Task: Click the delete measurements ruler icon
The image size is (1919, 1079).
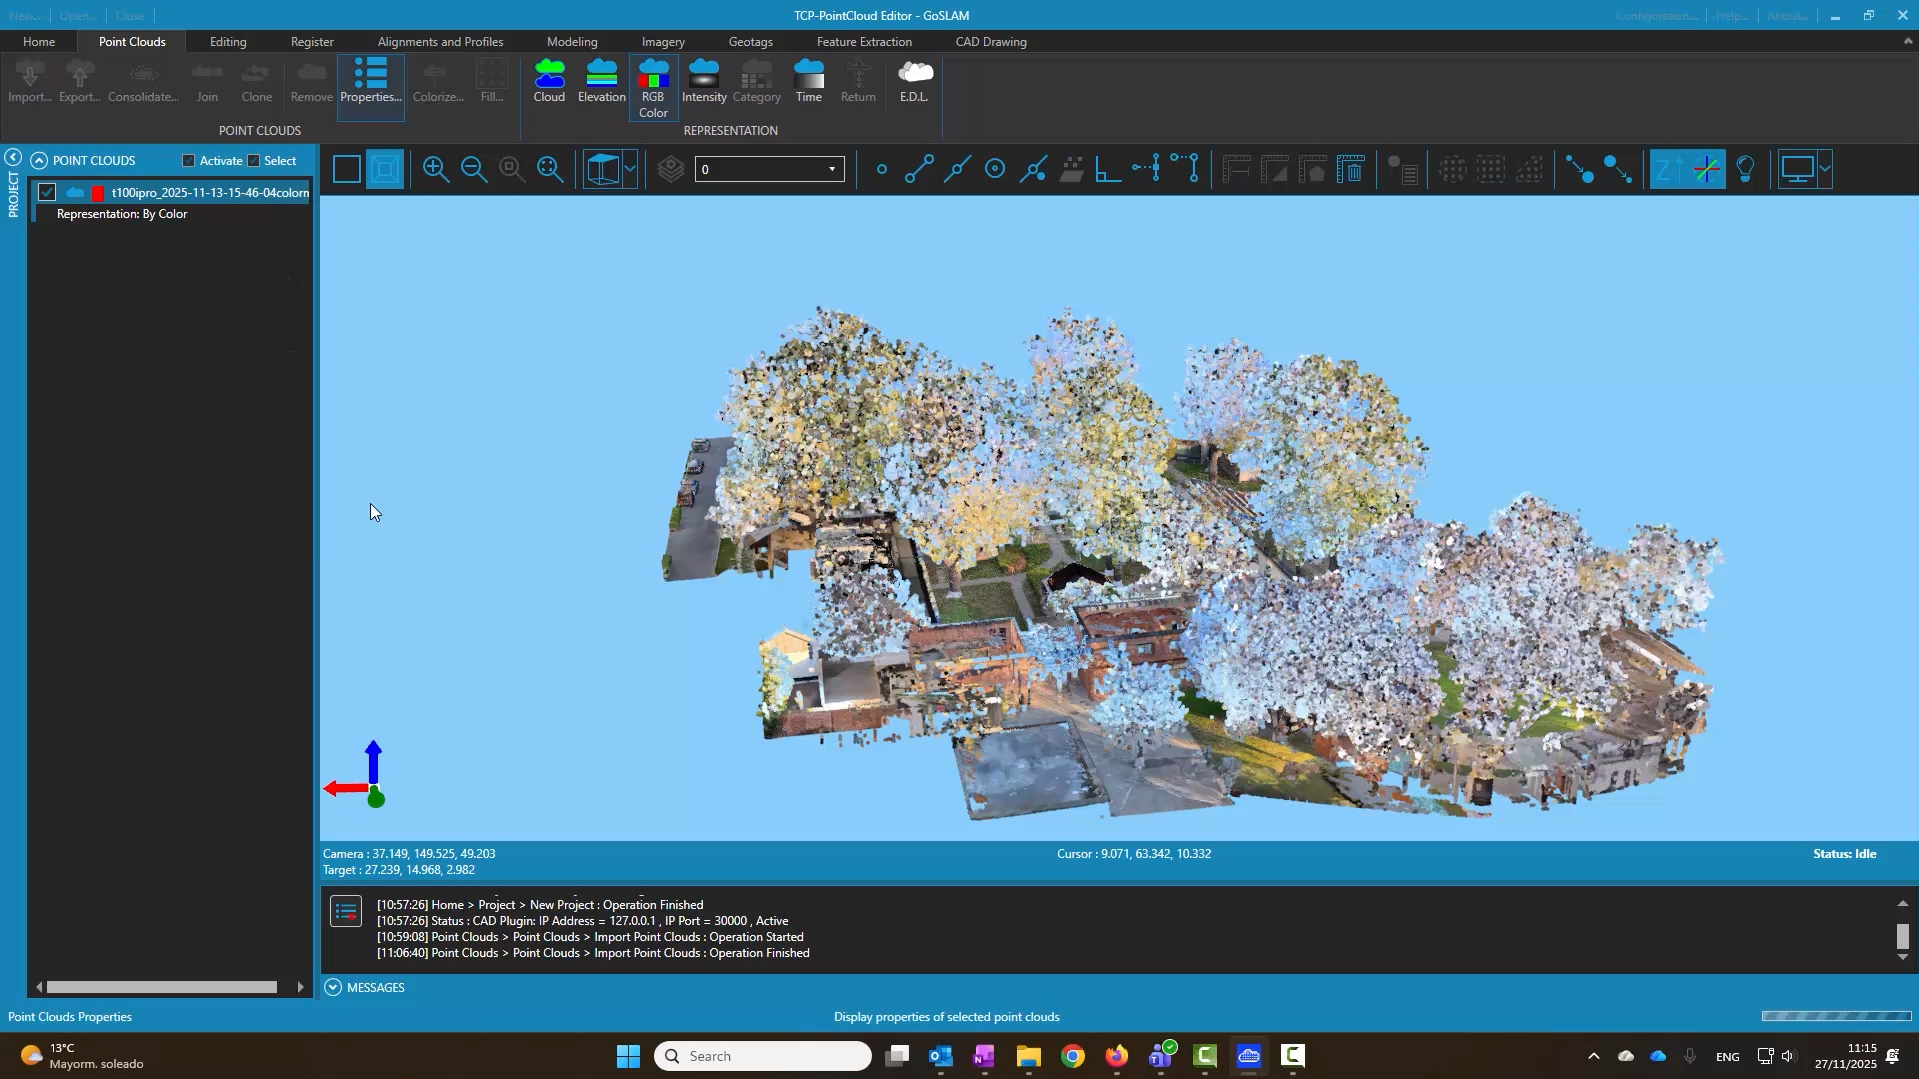Action: [1351, 169]
